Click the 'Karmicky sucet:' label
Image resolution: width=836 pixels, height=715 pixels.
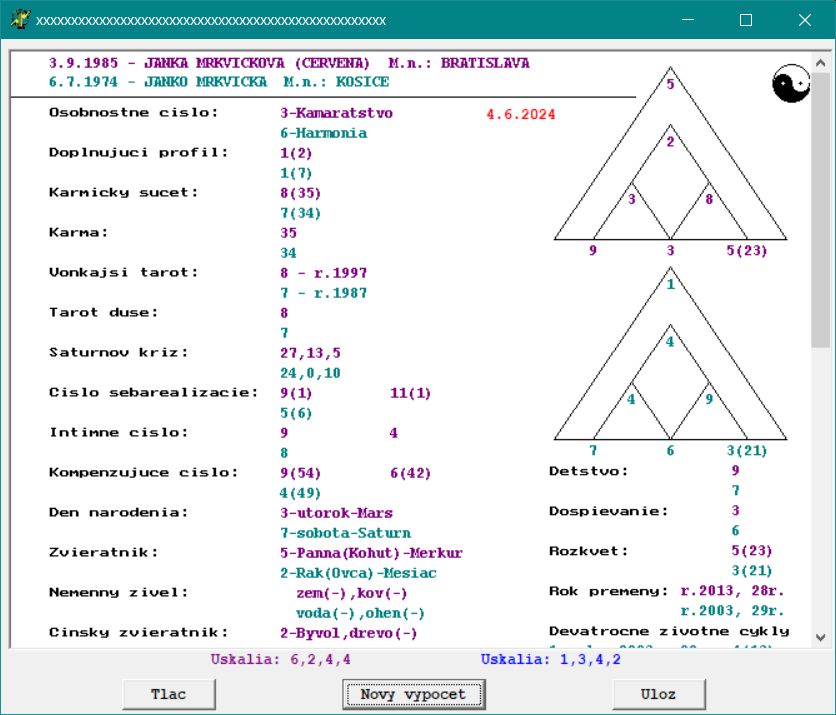(x=124, y=192)
